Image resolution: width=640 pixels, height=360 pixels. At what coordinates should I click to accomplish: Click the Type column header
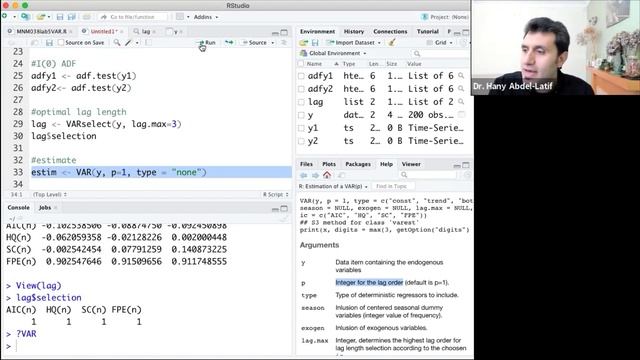point(349,64)
